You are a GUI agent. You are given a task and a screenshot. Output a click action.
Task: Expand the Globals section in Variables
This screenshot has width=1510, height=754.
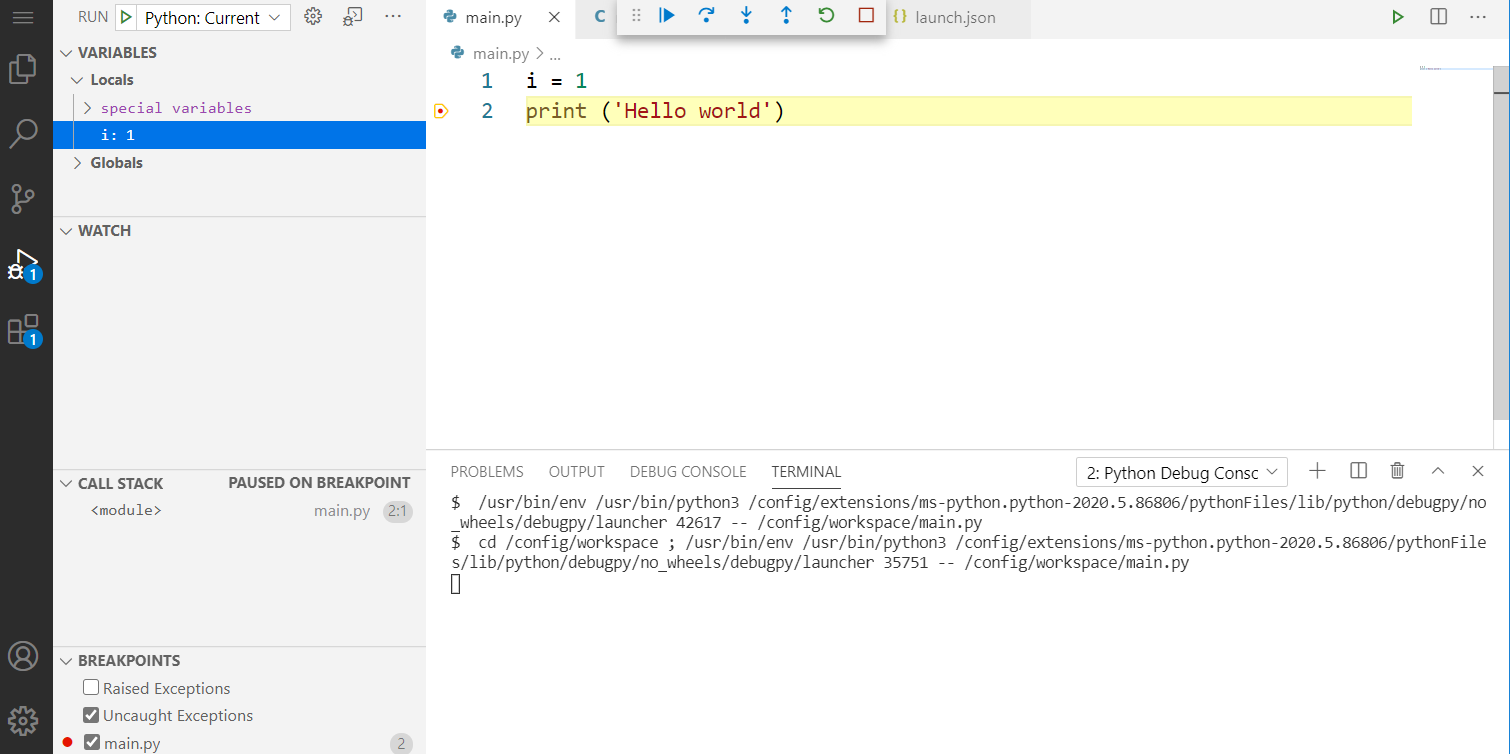tap(77, 162)
